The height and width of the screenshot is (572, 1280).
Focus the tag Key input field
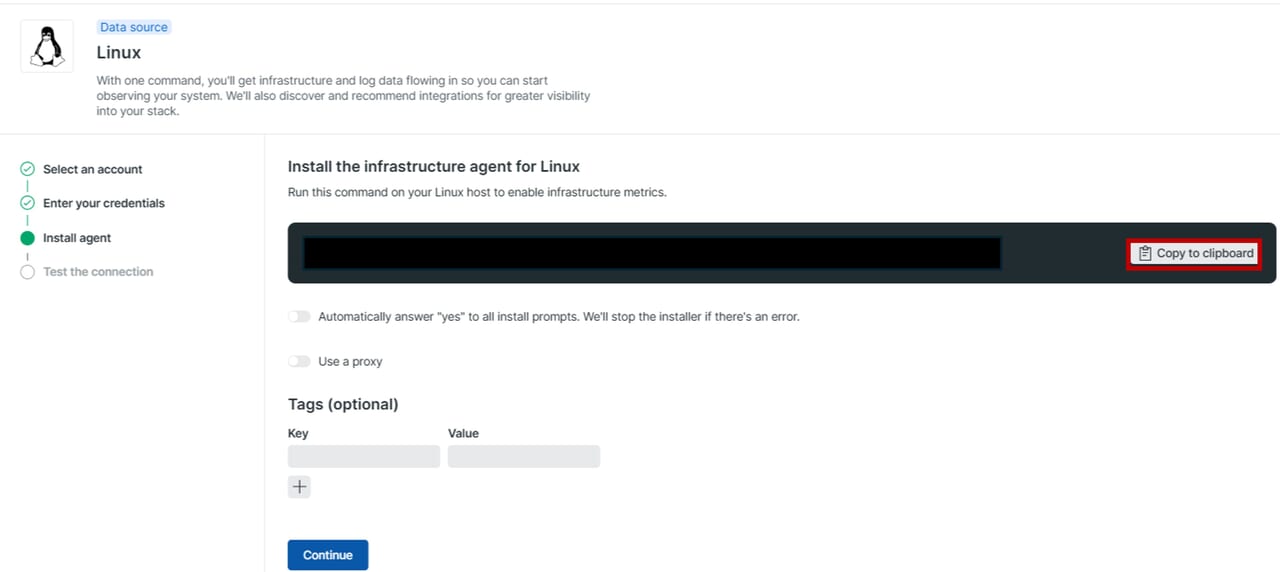click(x=364, y=457)
